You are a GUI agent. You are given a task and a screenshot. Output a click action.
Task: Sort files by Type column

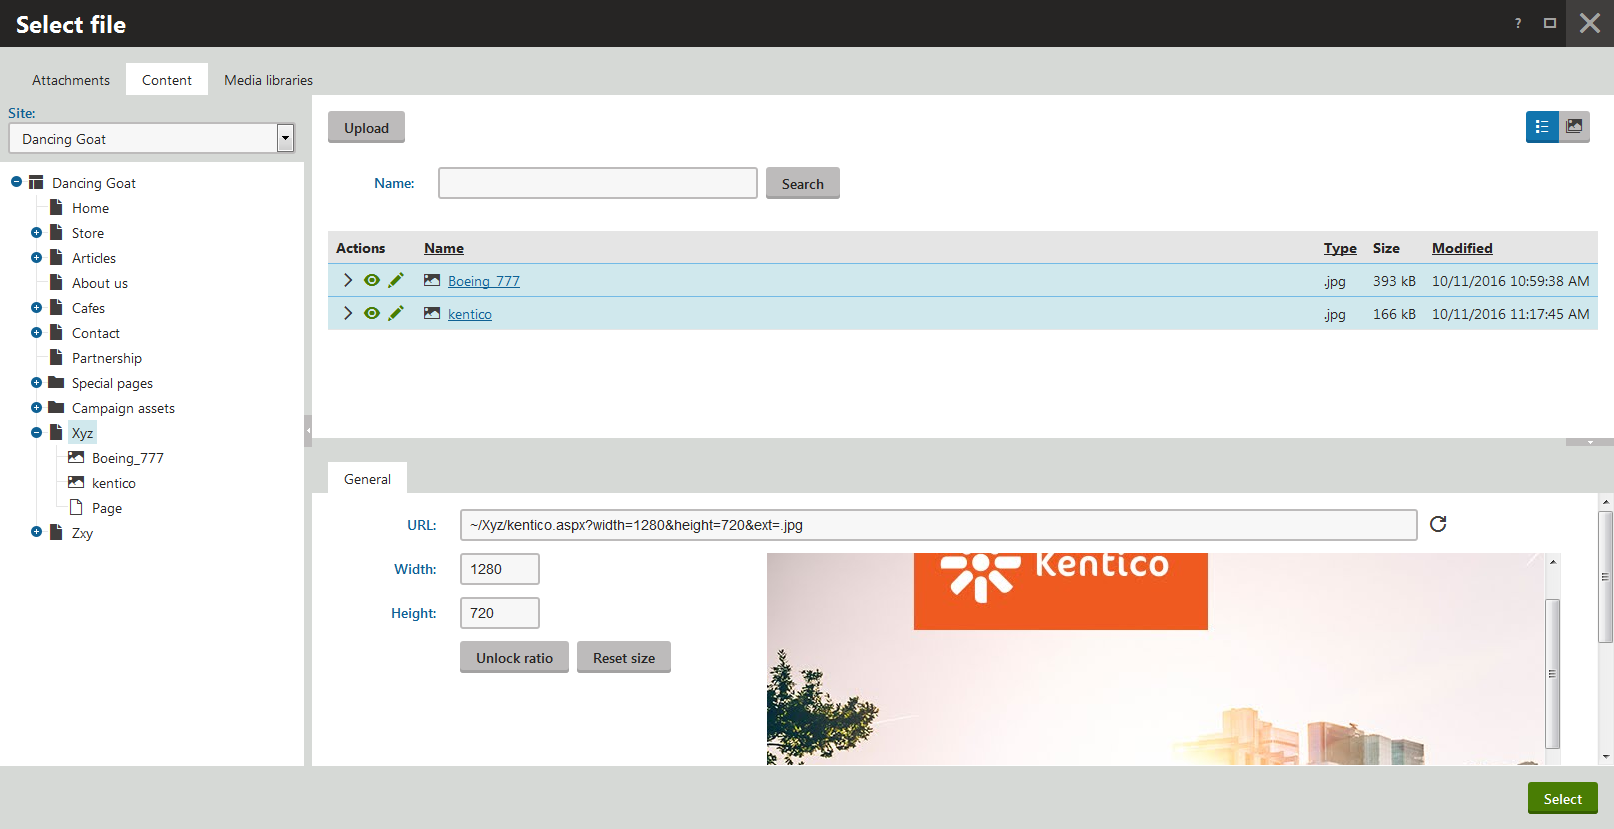click(x=1340, y=248)
